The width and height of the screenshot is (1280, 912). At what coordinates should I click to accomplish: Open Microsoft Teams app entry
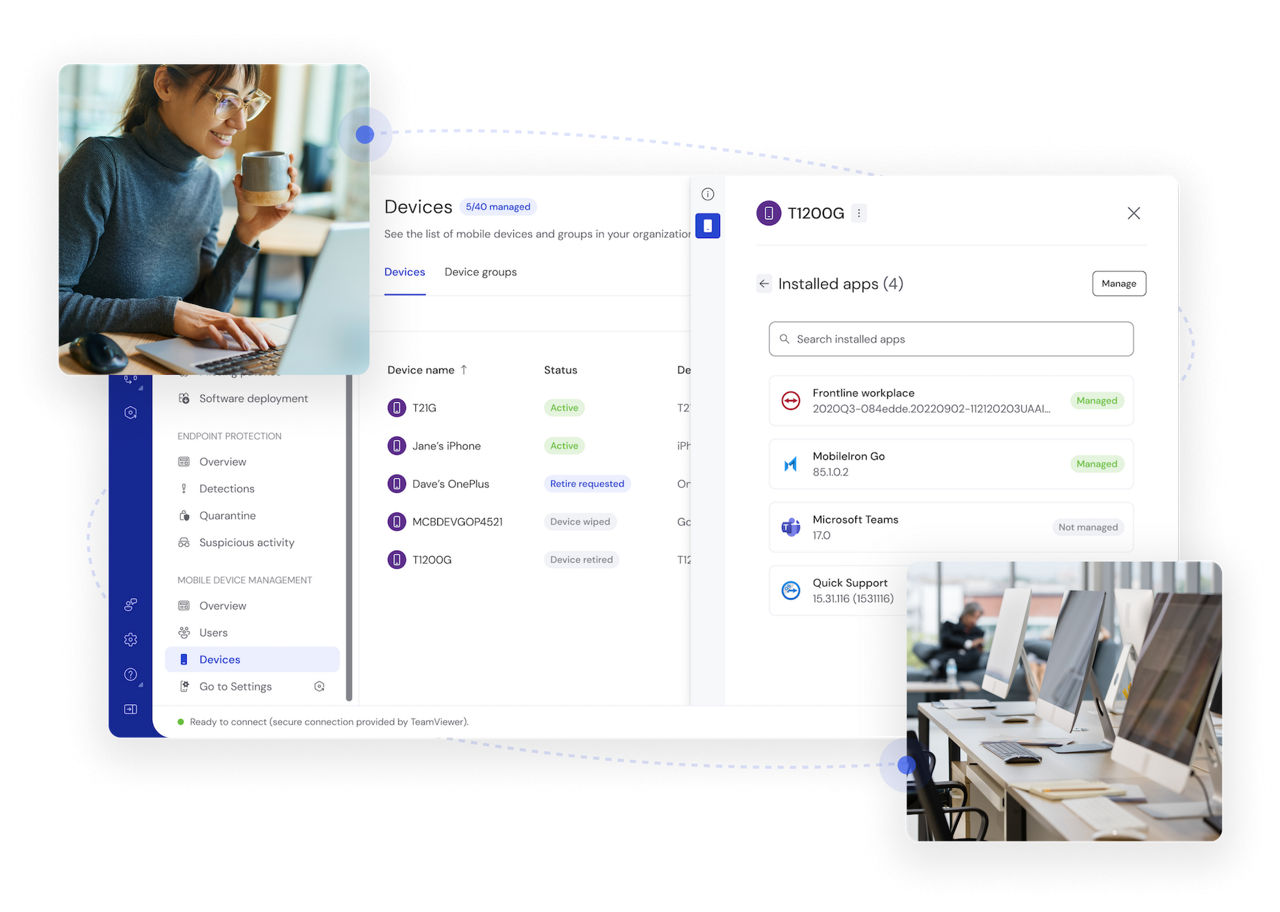tap(951, 527)
